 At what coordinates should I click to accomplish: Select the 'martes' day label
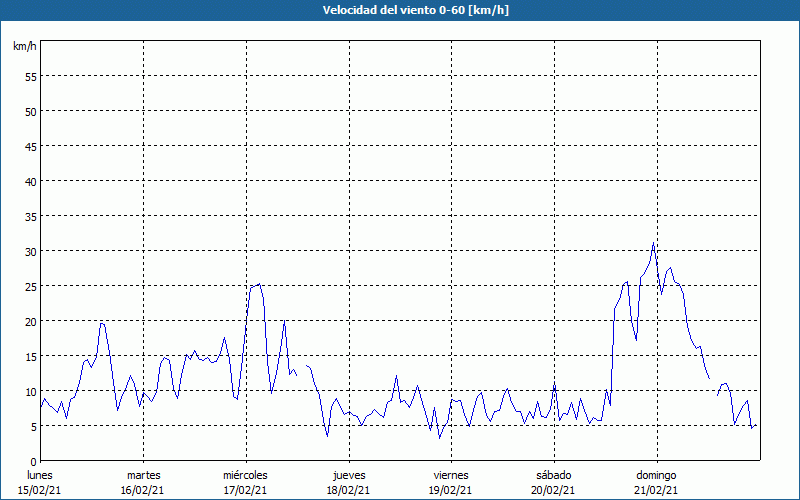click(143, 475)
